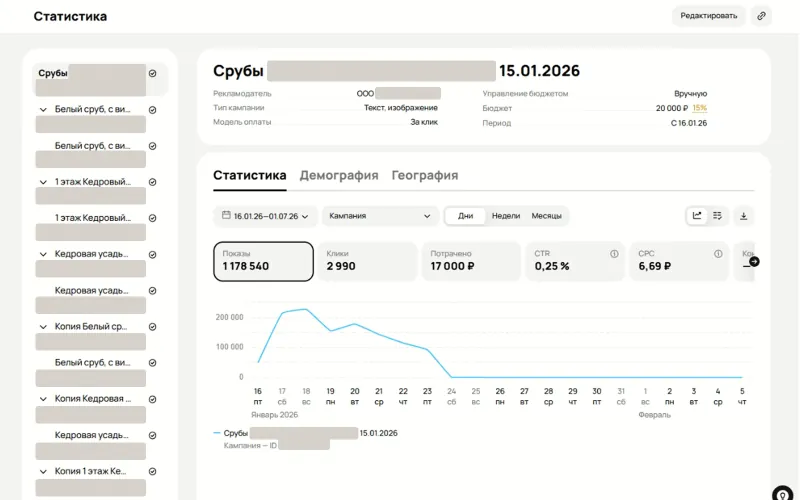Open Копия Белый ср... item in sidebar
The height and width of the screenshot is (500, 800).
coord(91,327)
